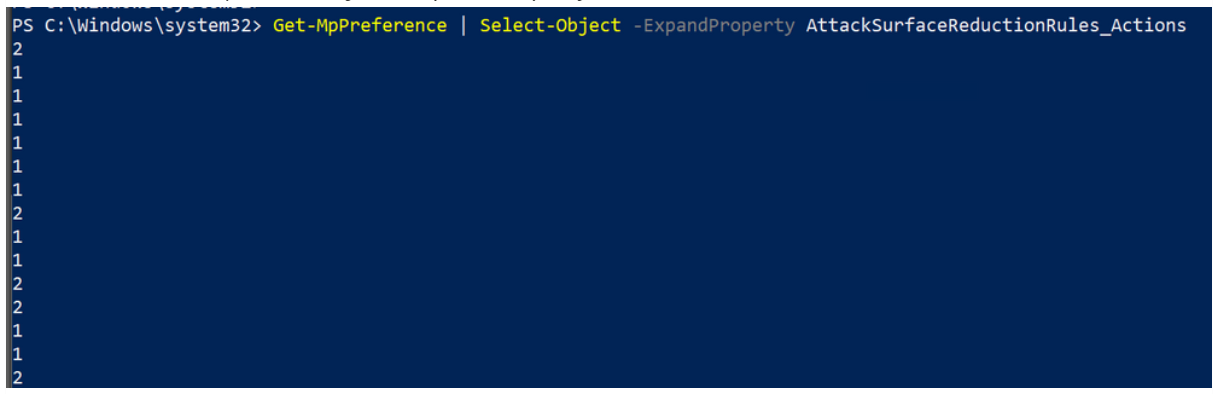Select the third output line value 1
1220x394 pixels.
(x=17, y=96)
